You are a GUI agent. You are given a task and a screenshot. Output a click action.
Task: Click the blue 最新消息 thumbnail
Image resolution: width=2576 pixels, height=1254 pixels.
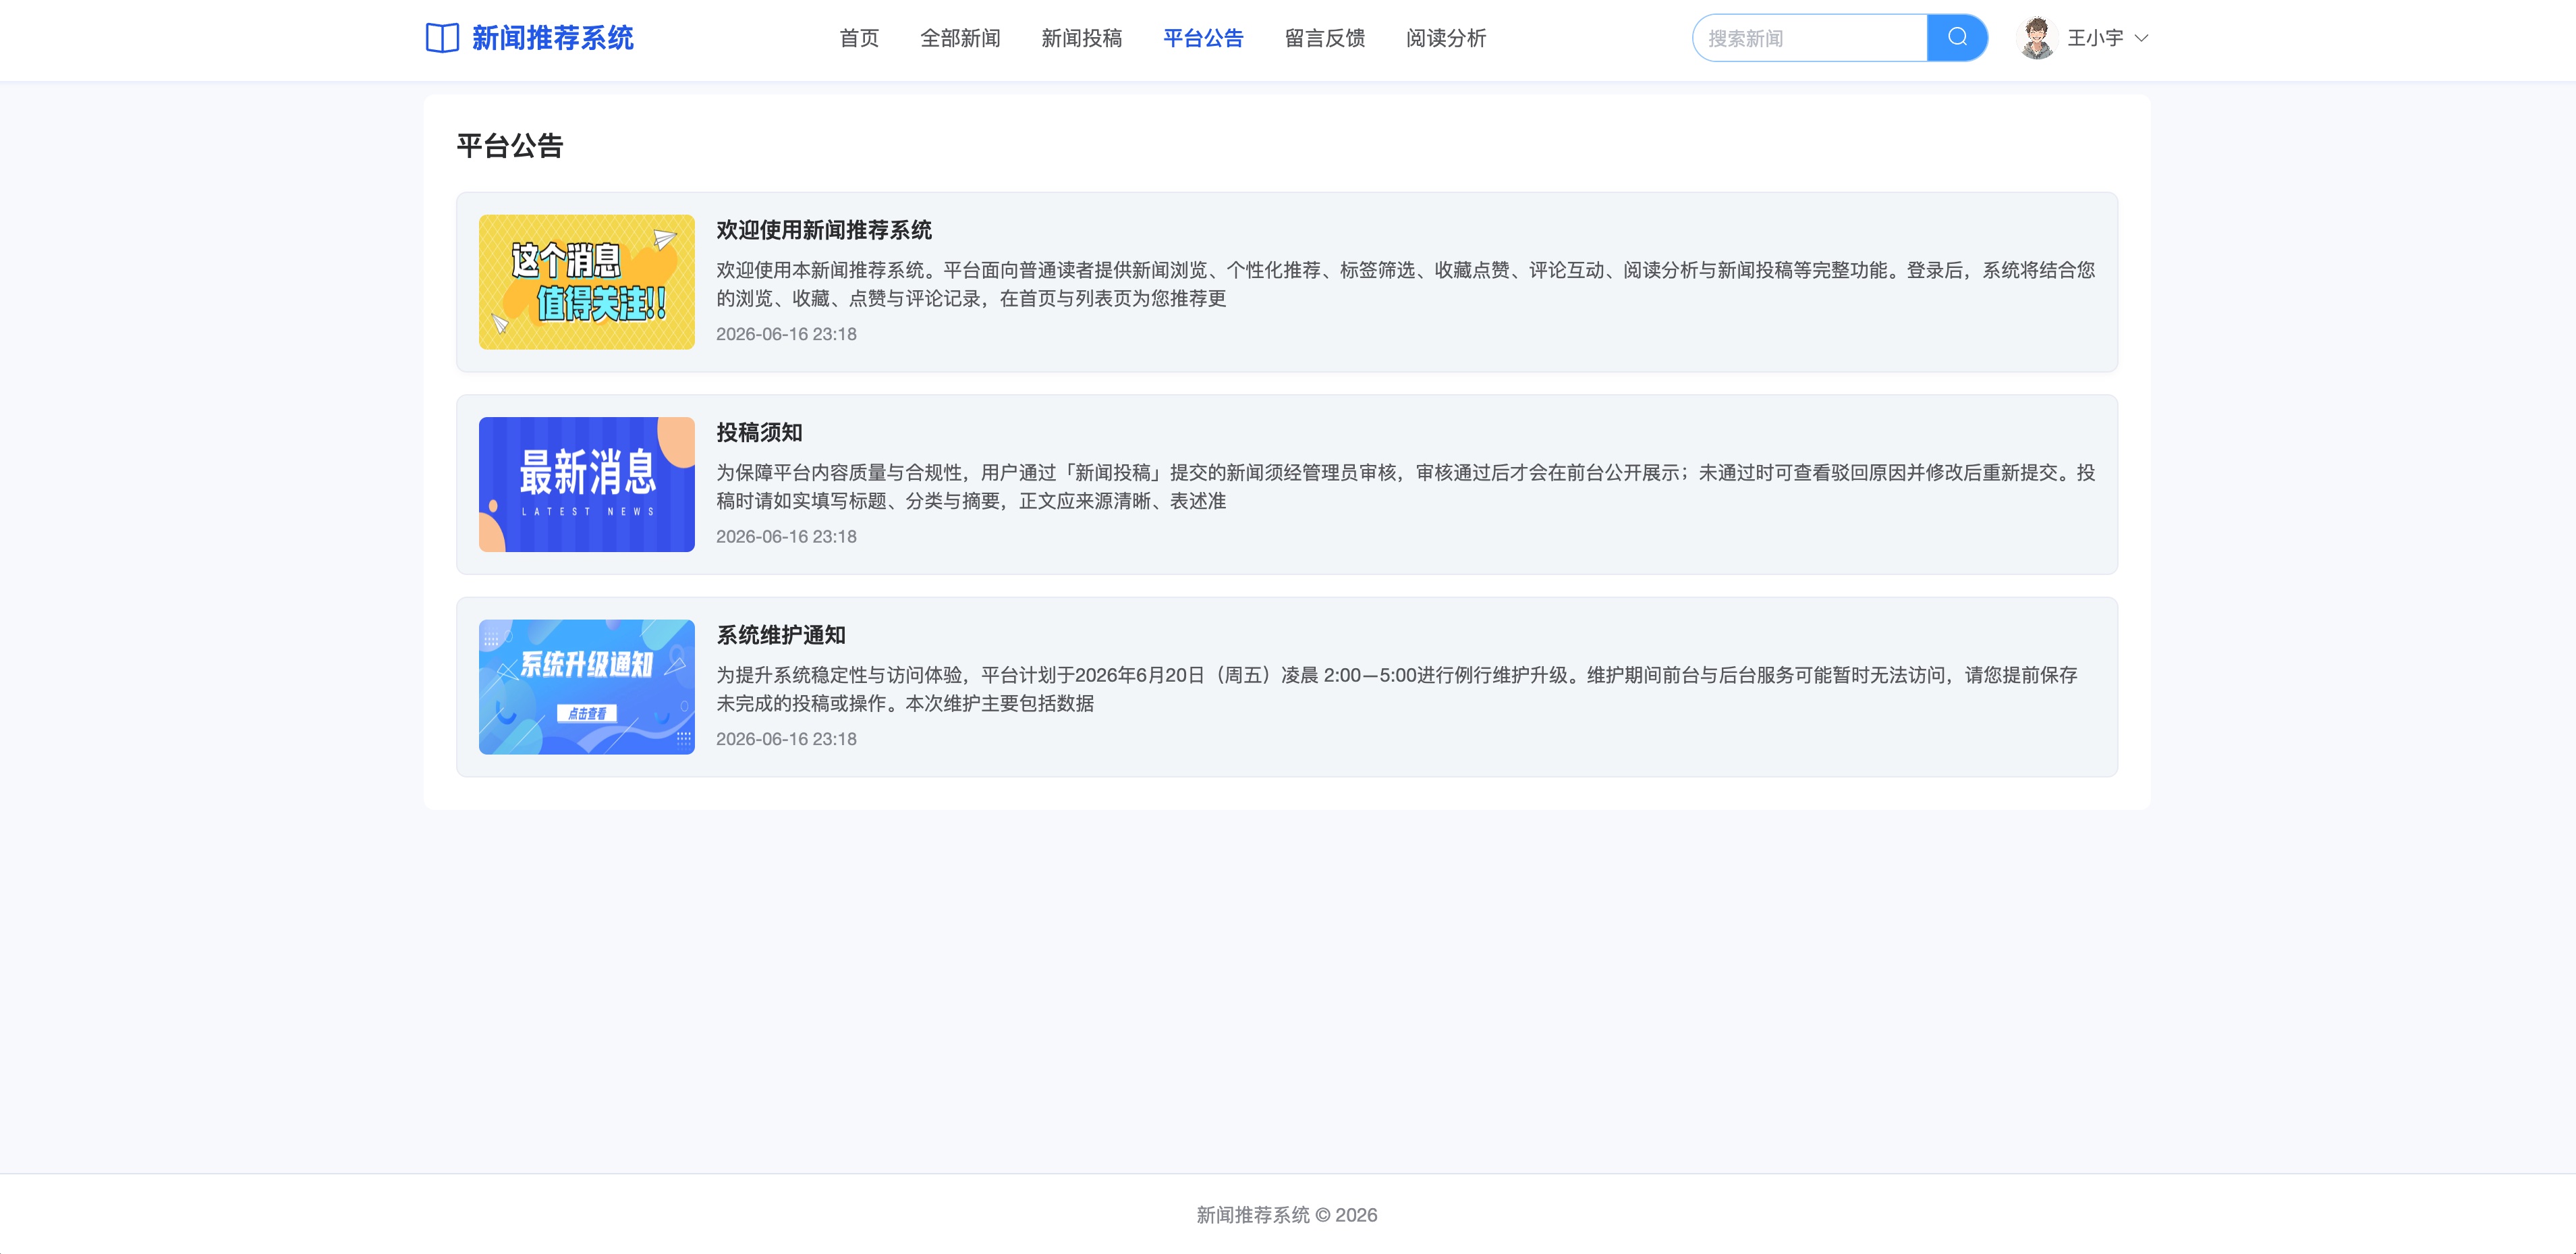(587, 484)
